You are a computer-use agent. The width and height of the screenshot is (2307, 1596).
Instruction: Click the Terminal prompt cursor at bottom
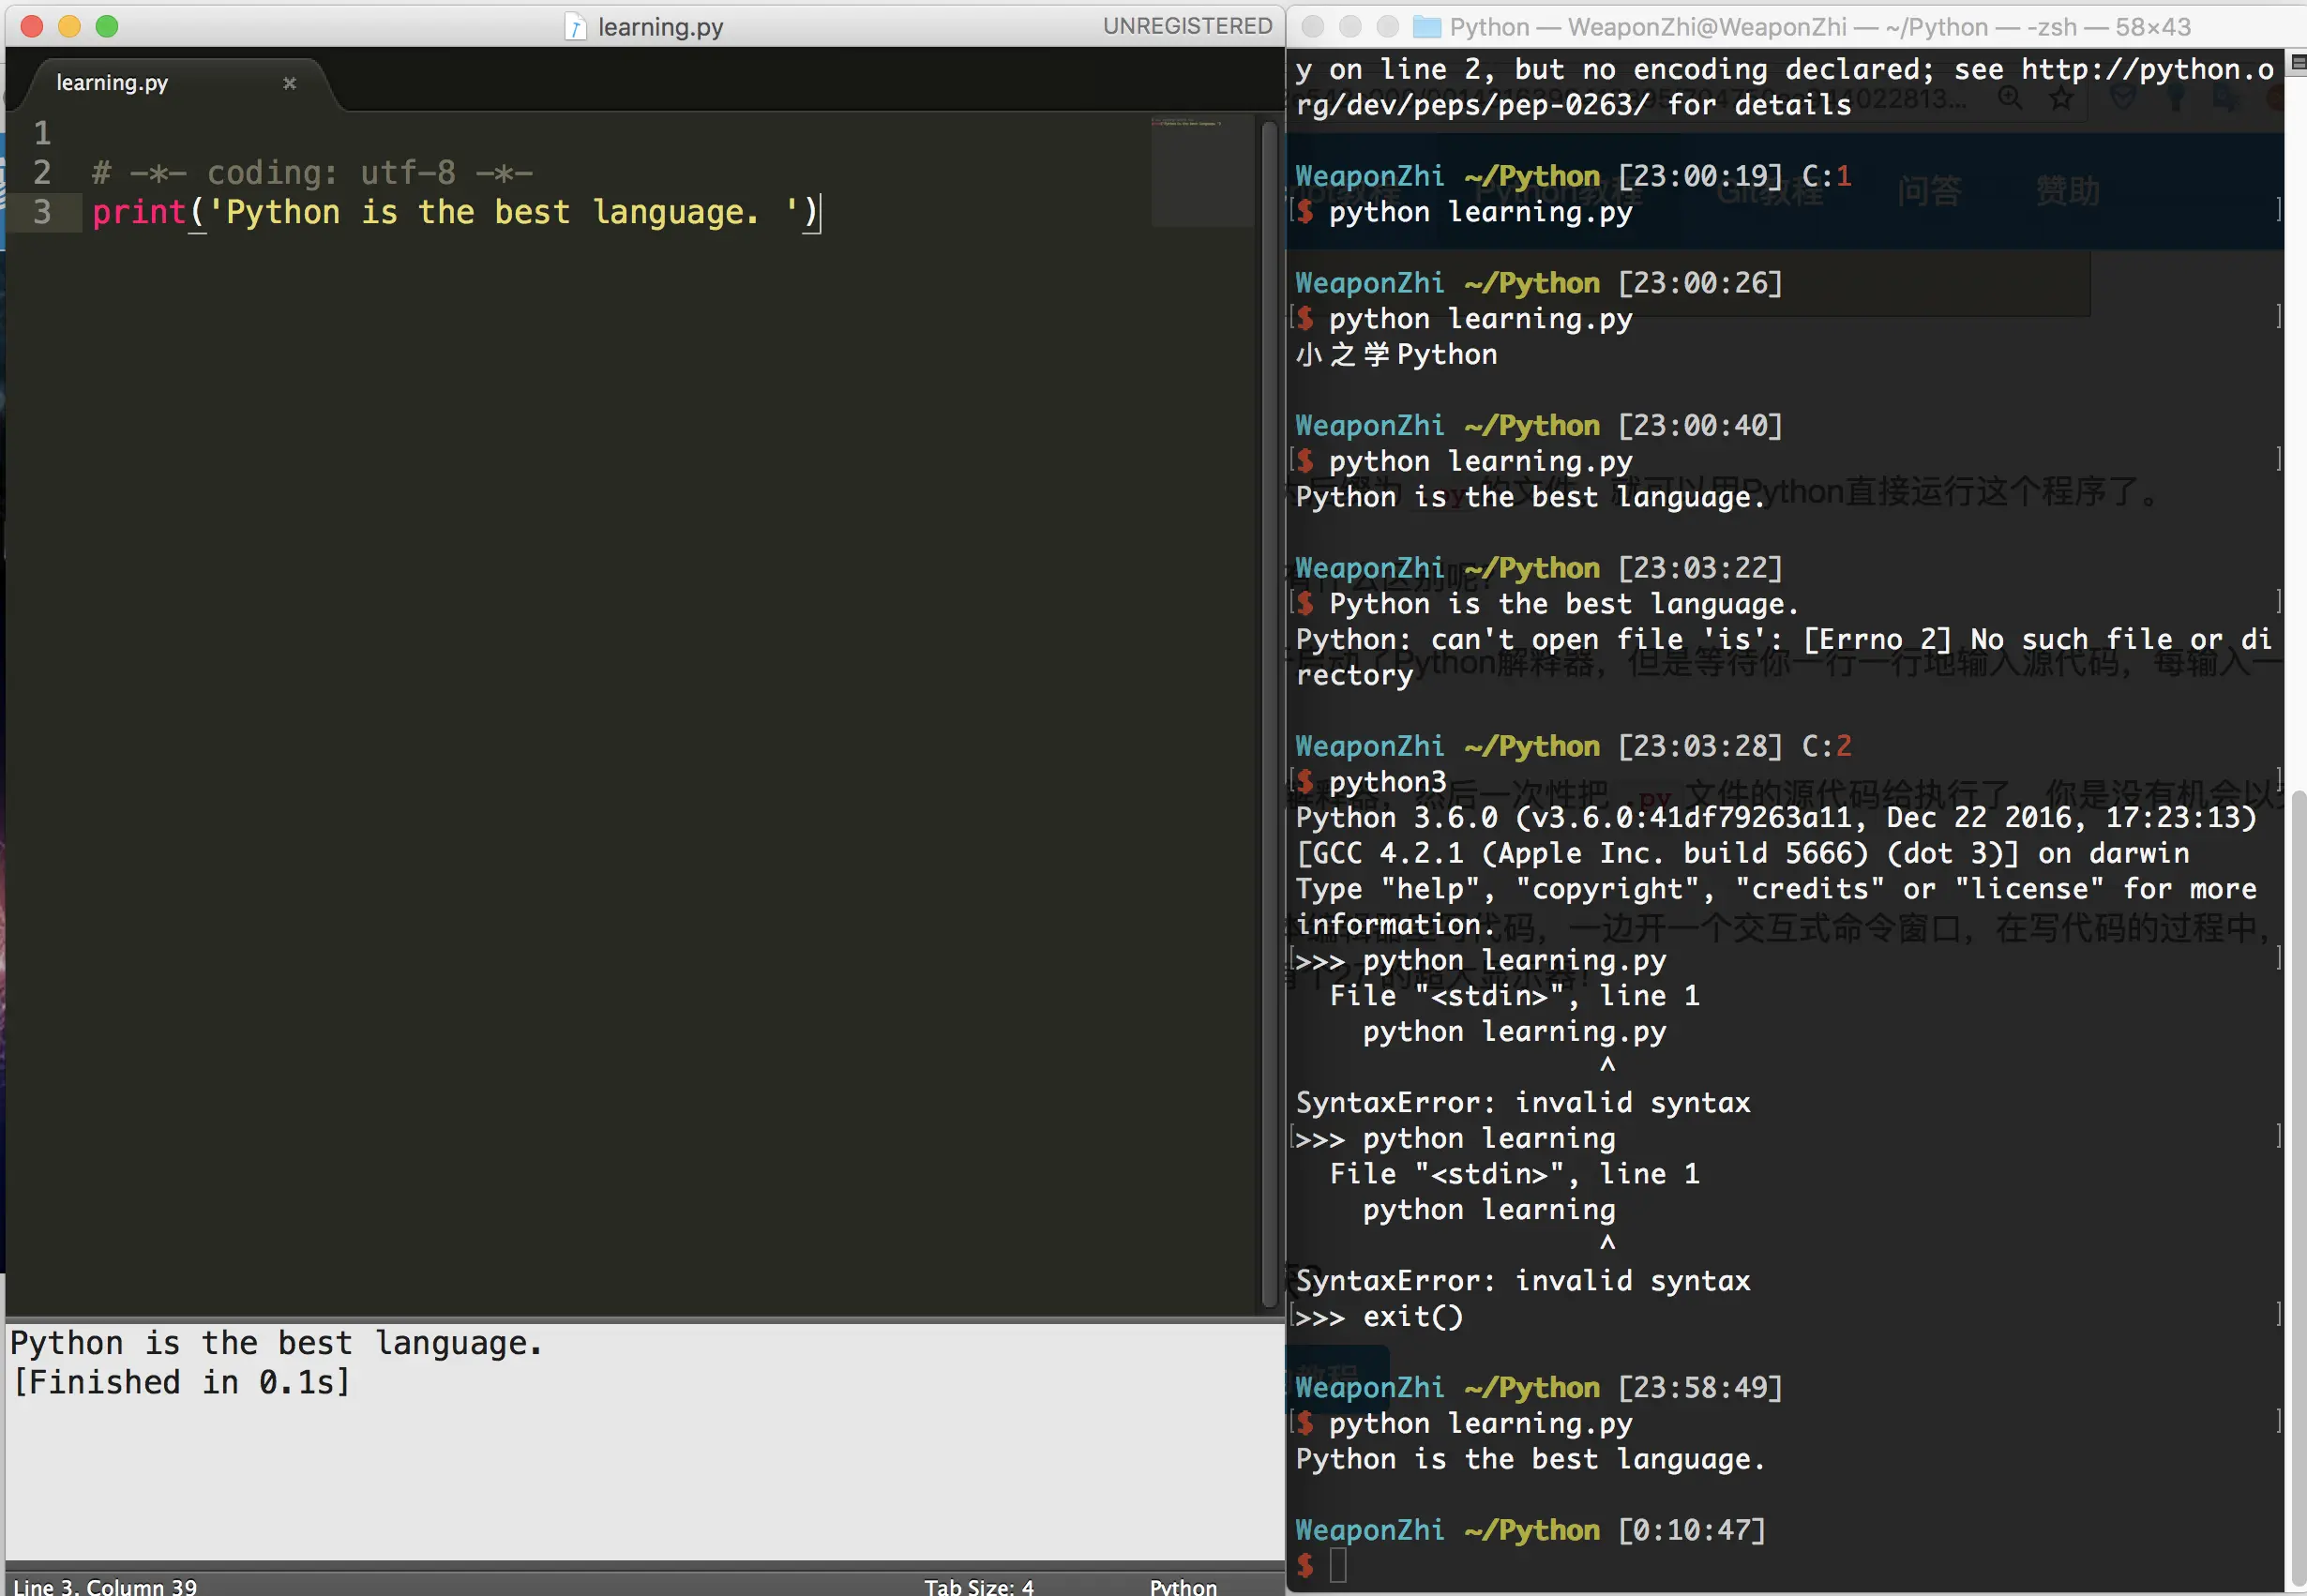point(1338,1564)
